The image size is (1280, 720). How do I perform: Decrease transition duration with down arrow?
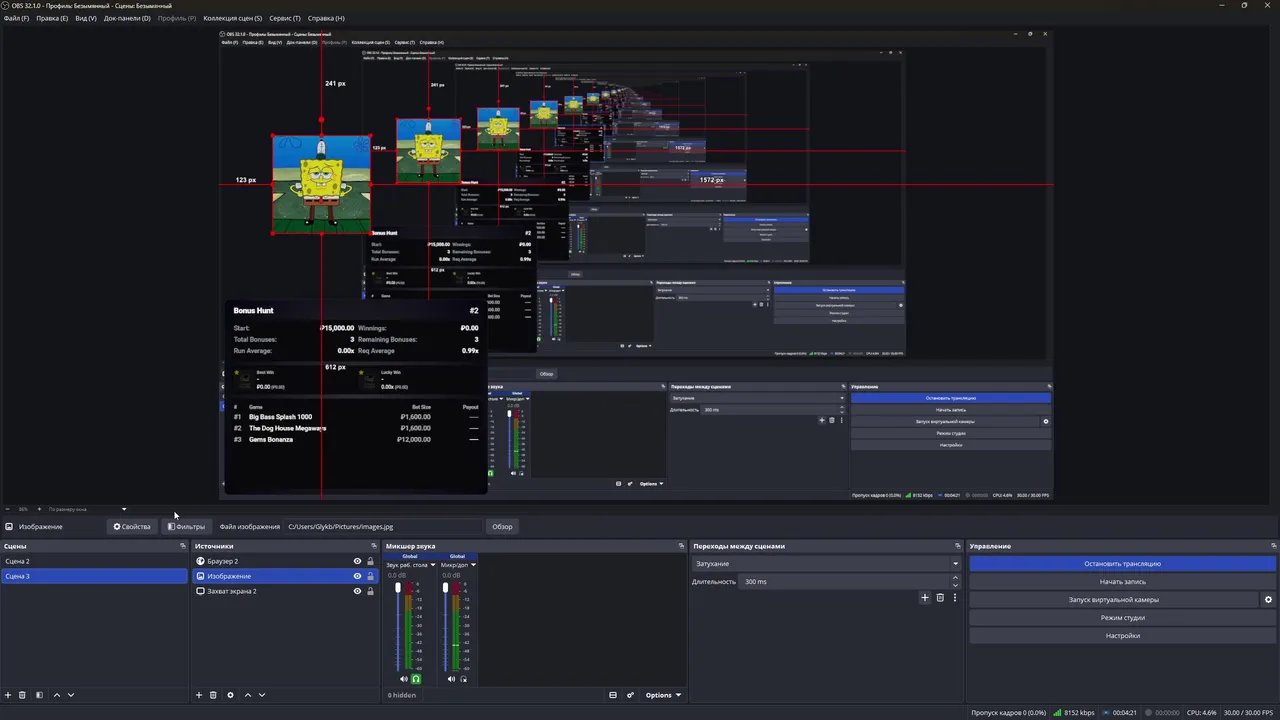955,585
